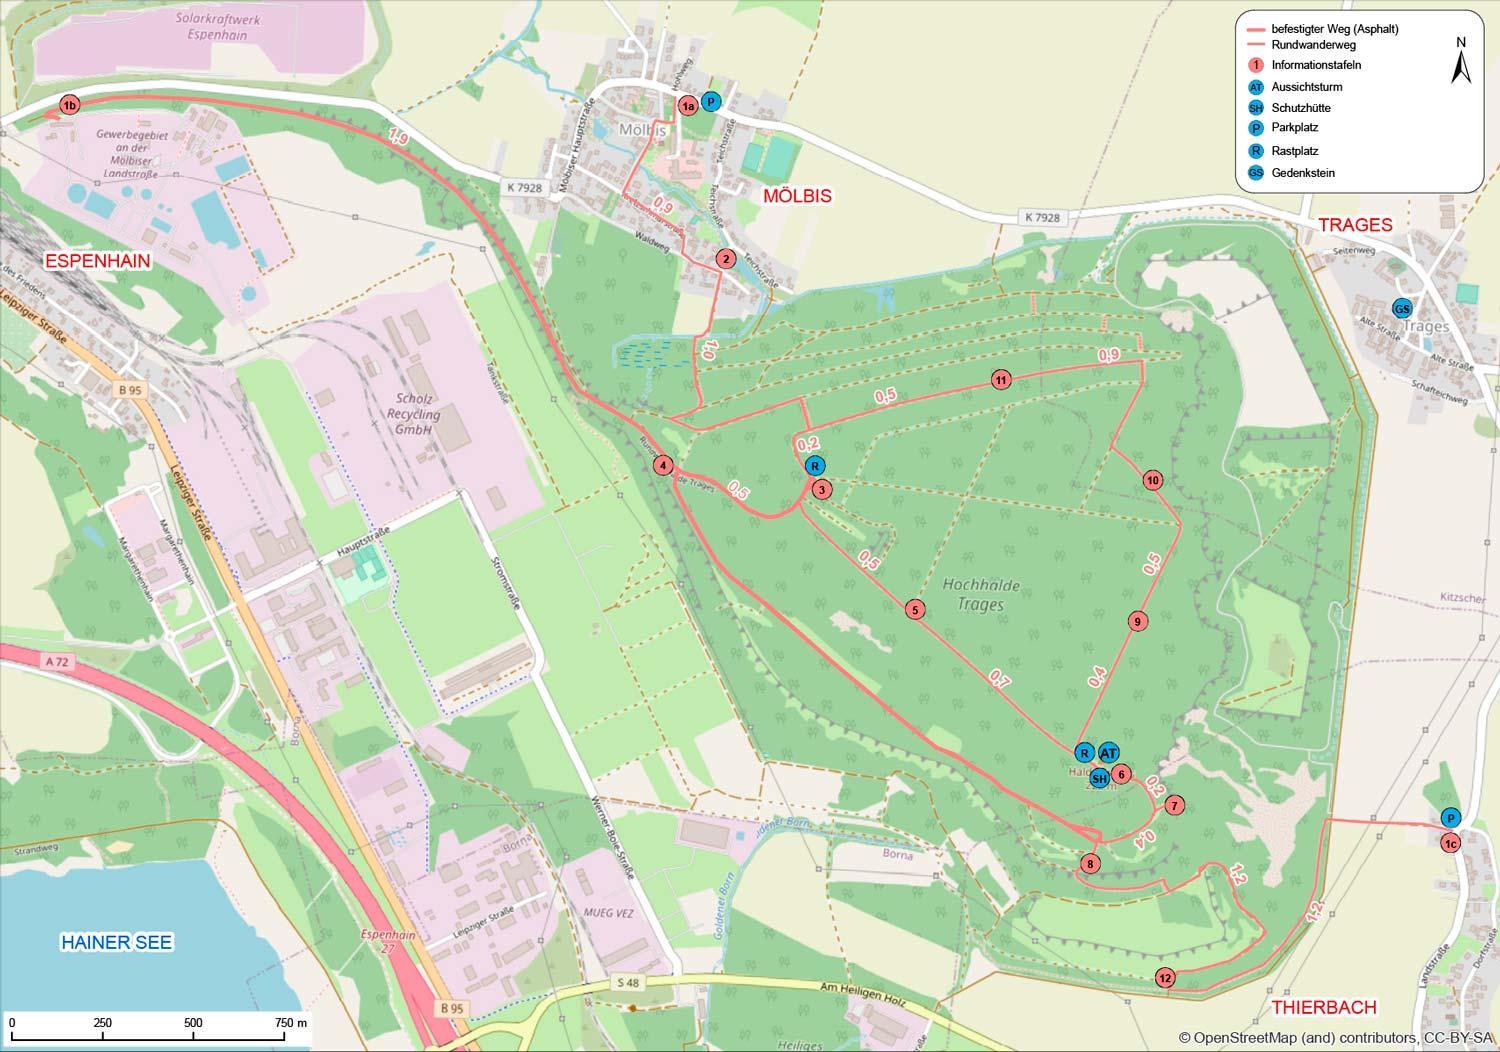Select info board marker 11 on northern trail
1500x1052 pixels.
(x=1001, y=379)
